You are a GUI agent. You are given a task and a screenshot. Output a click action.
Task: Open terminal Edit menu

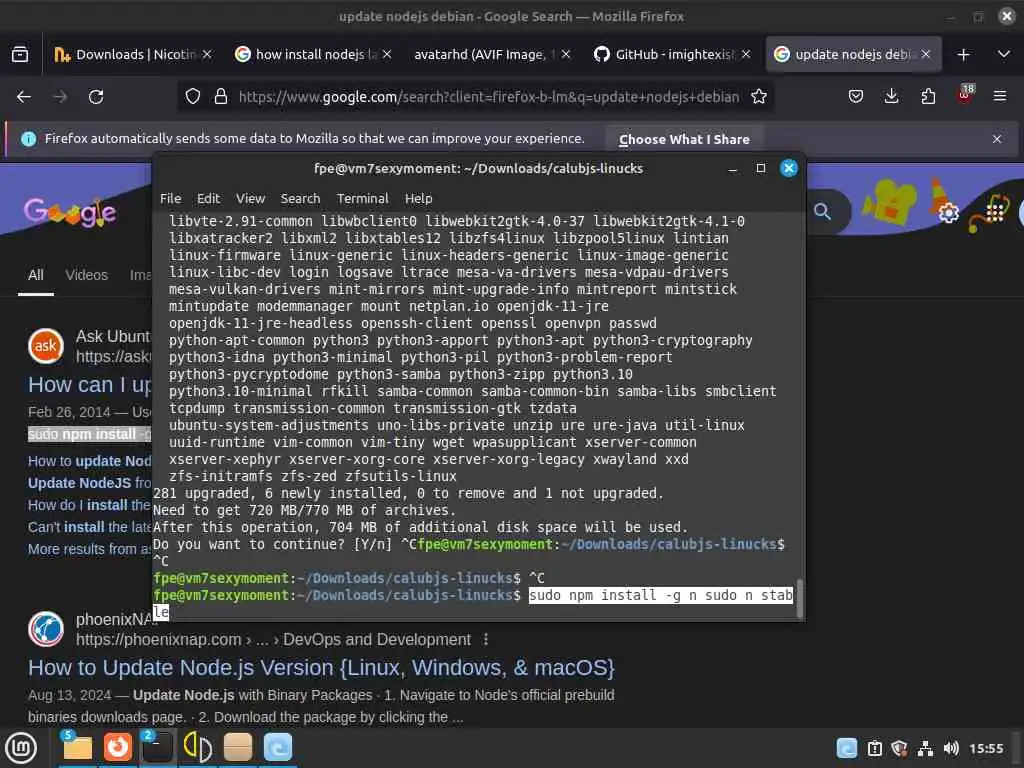point(208,199)
